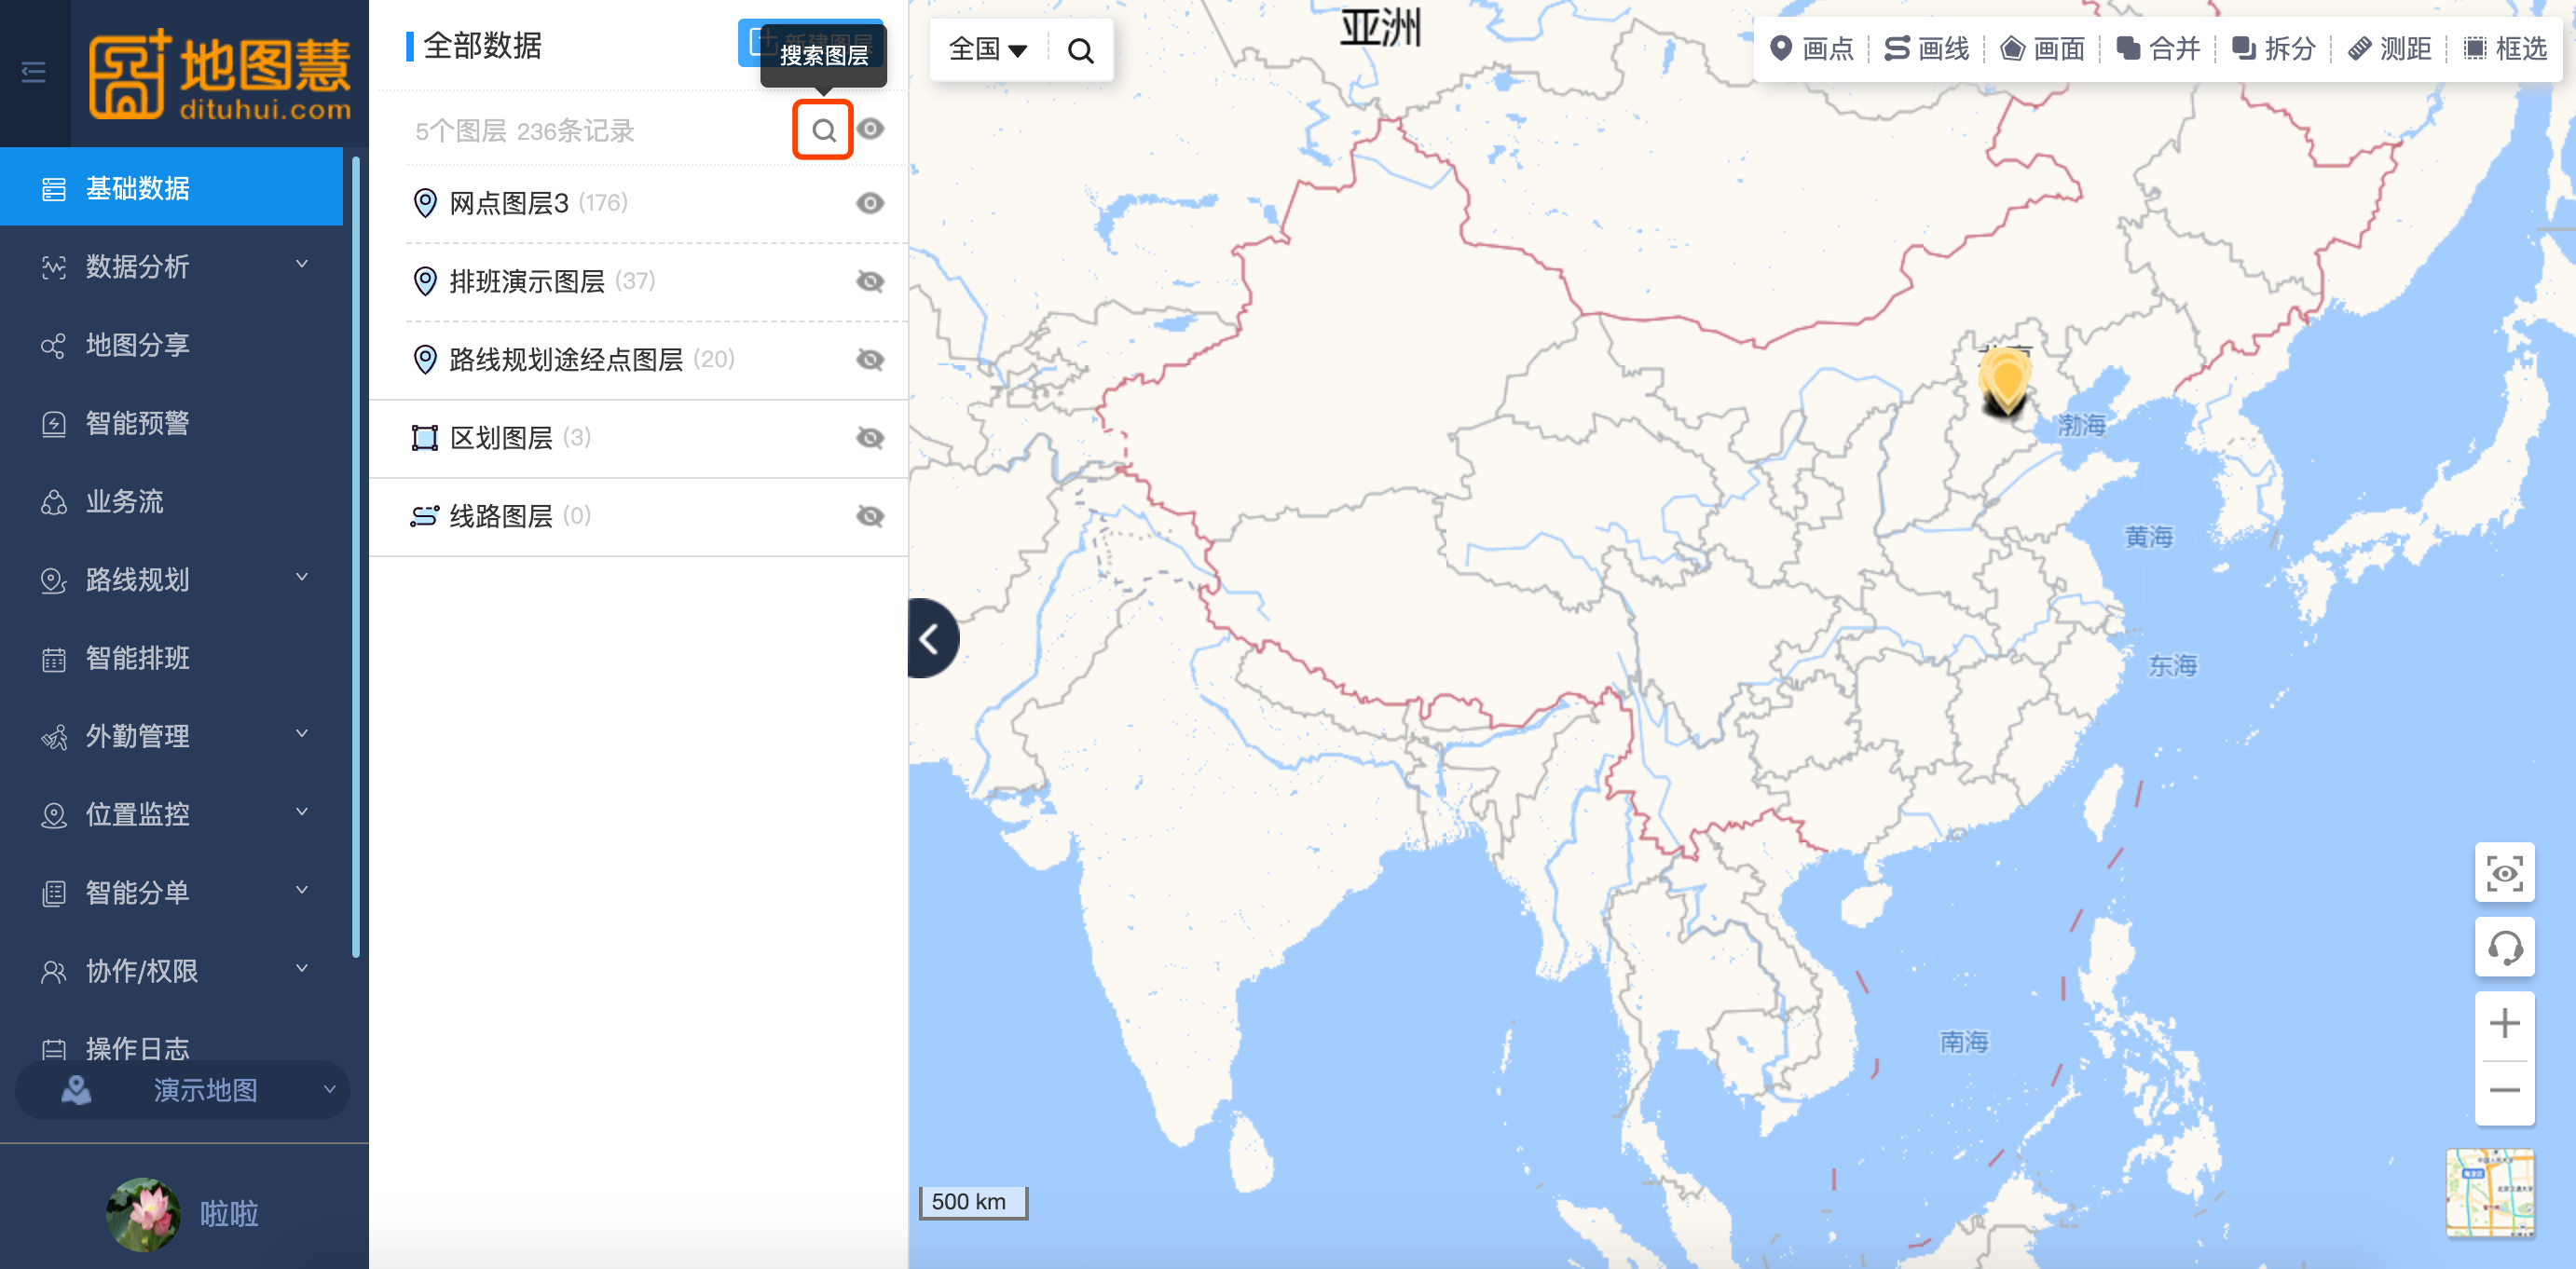Choose the 合并 merge tool
Image resolution: width=2576 pixels, height=1269 pixels.
[x=2158, y=48]
